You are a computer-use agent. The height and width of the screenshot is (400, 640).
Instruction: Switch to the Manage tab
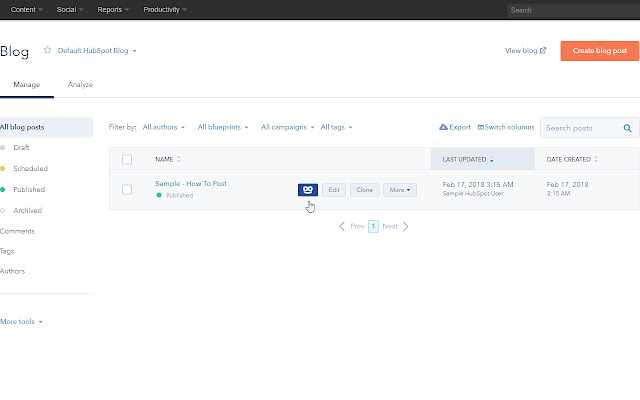coord(27,84)
